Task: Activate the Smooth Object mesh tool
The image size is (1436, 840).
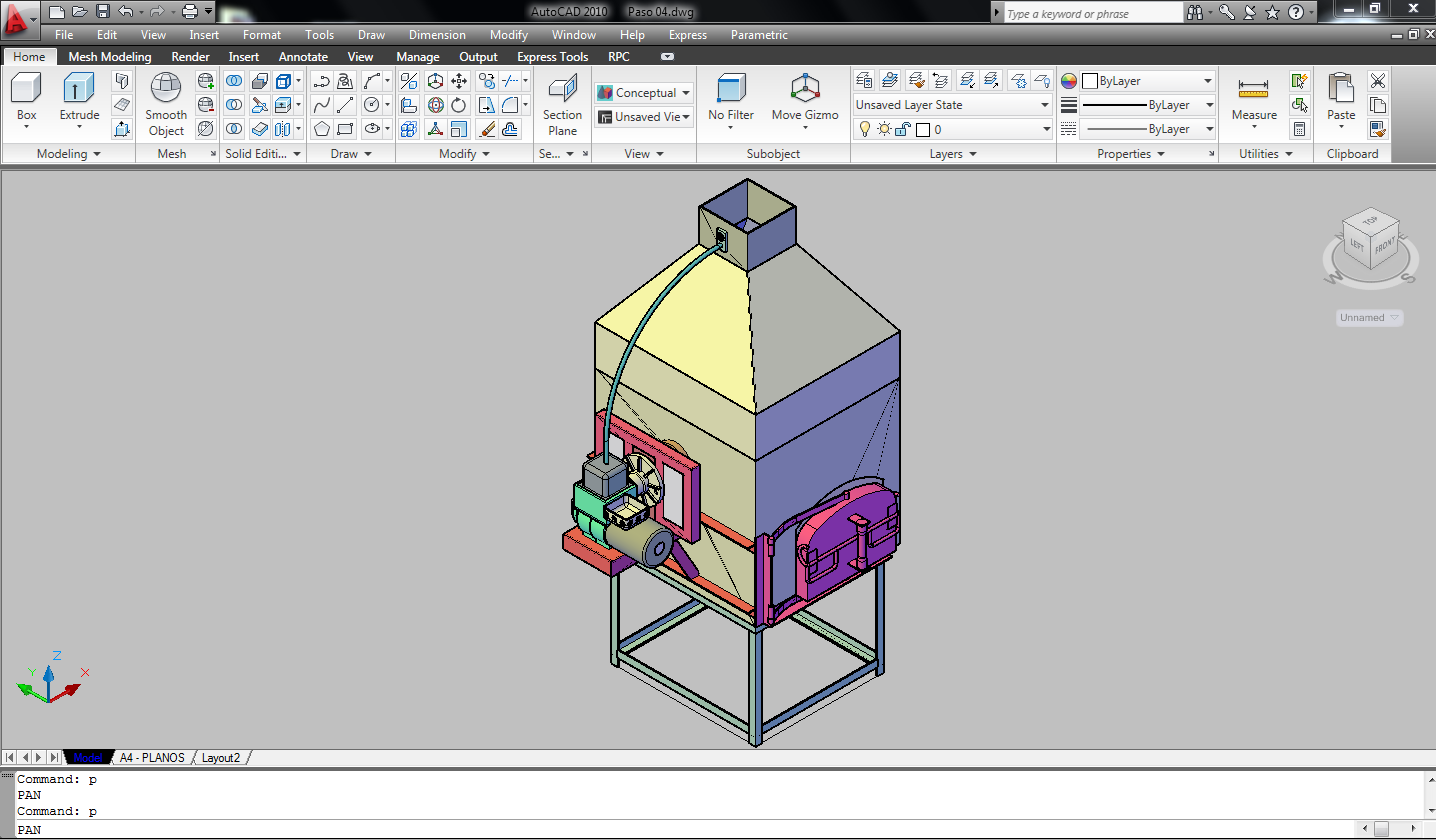Action: (x=166, y=89)
